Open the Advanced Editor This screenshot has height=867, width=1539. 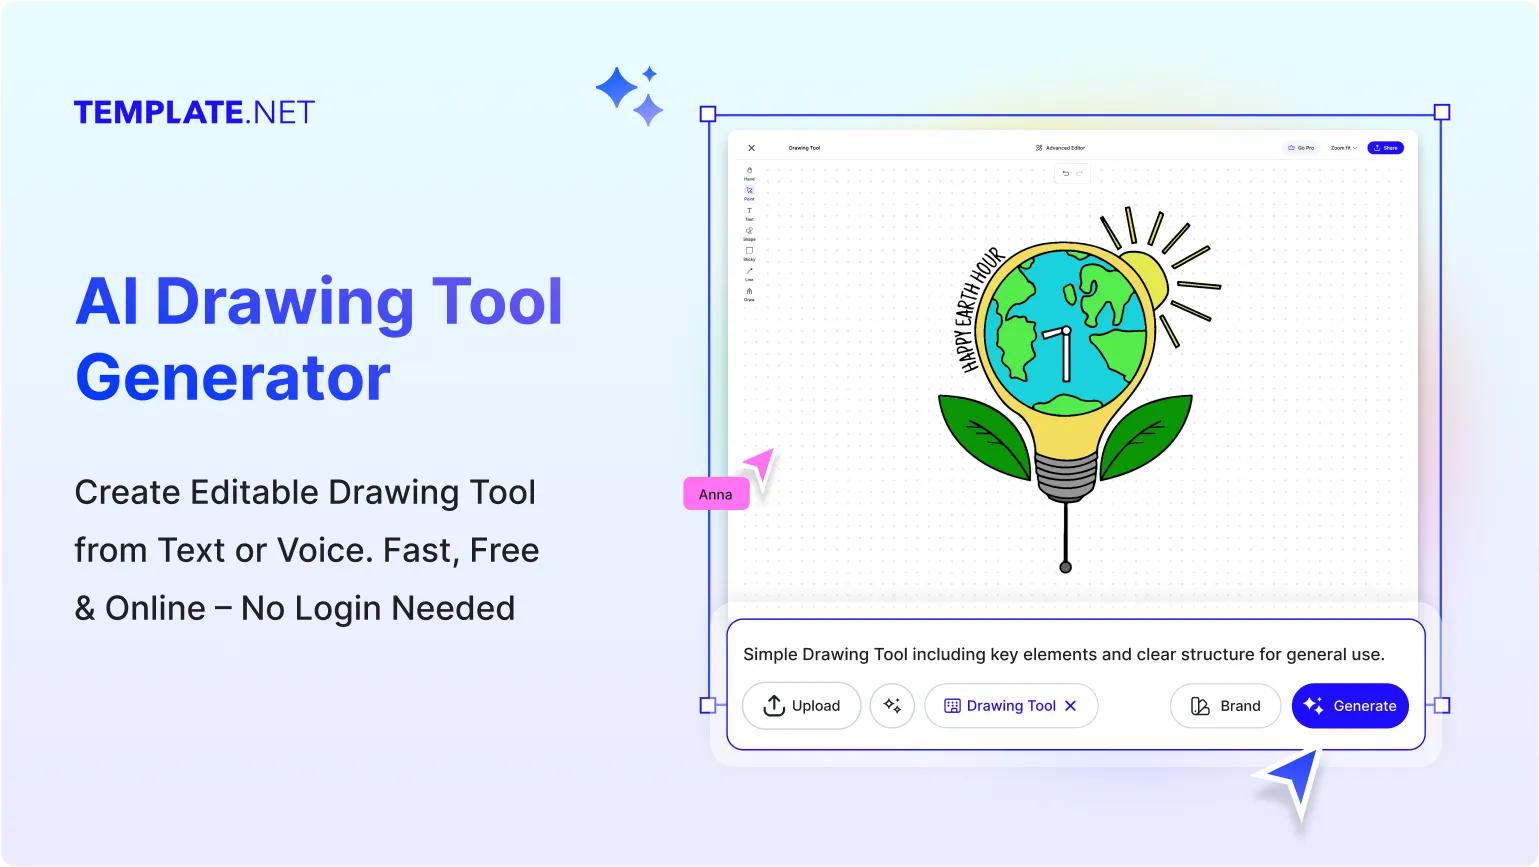pyautogui.click(x=1060, y=147)
